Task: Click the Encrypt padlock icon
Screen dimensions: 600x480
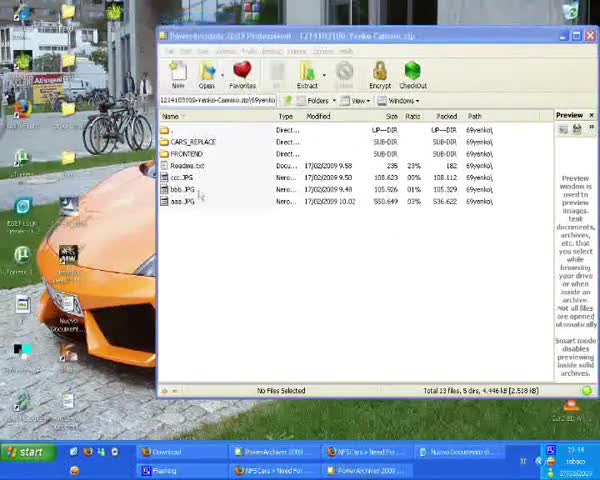Action: (380, 74)
